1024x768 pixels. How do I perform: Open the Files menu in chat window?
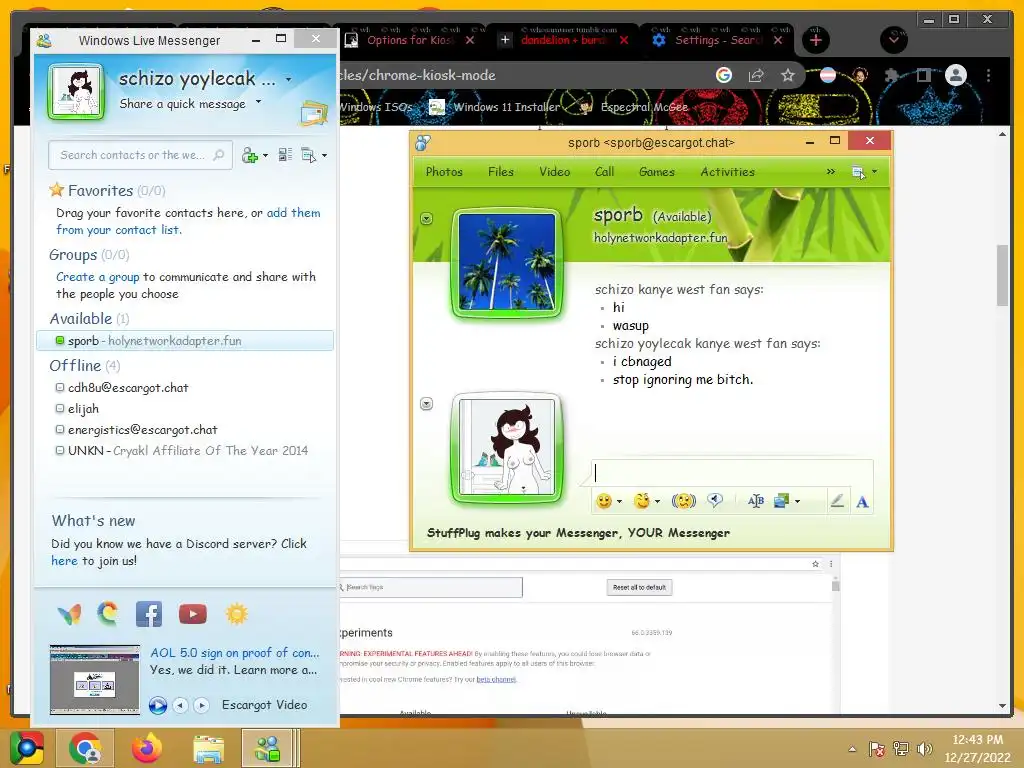coord(501,172)
